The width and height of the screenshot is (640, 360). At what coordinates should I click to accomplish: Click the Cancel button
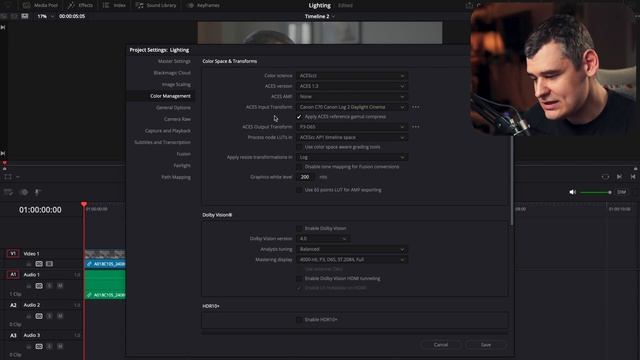click(441, 345)
